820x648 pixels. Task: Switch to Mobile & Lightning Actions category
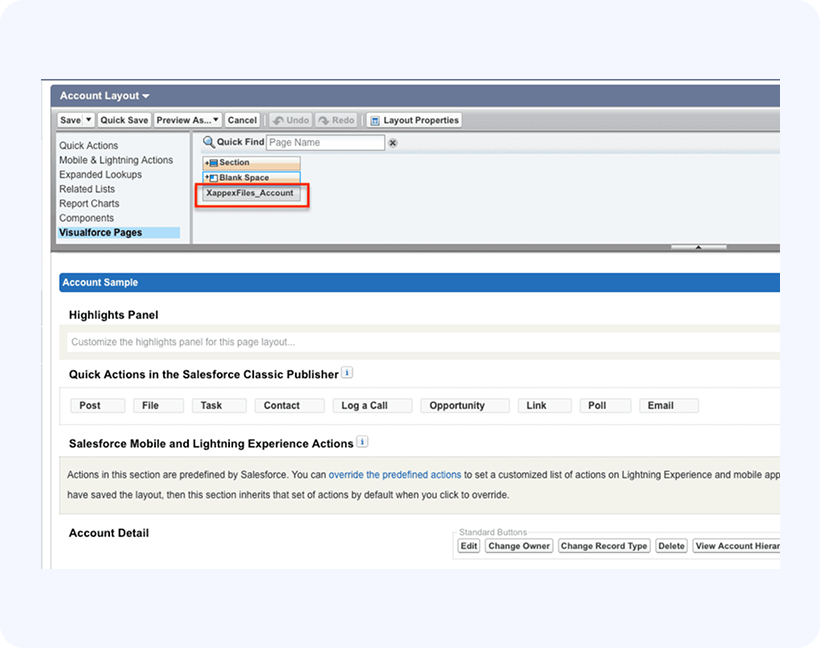(116, 160)
